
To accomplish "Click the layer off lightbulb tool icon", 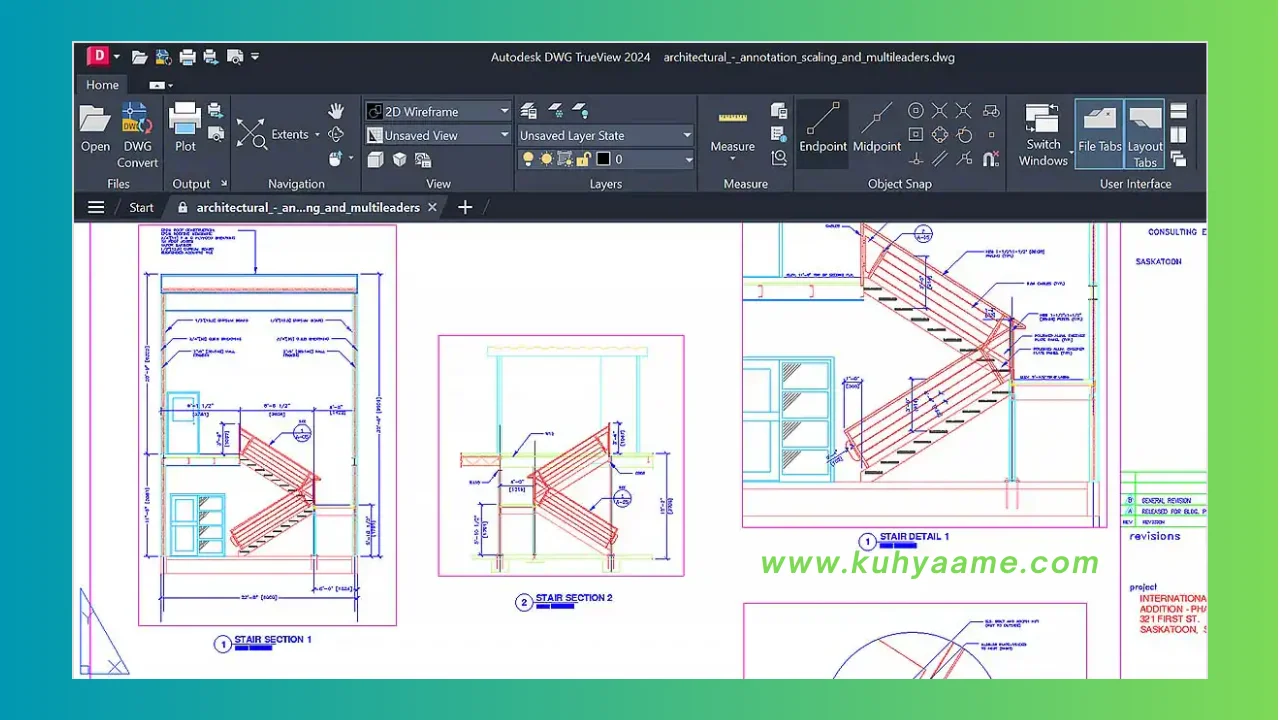I will coord(579,110).
